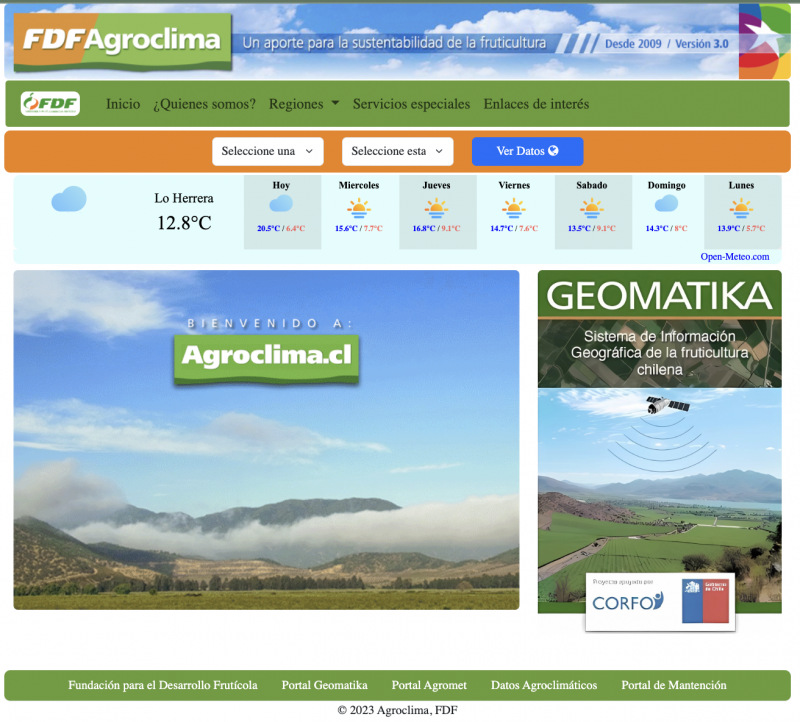Open the 'Seleccione una' dropdown
This screenshot has width=800, height=722.
click(x=268, y=151)
